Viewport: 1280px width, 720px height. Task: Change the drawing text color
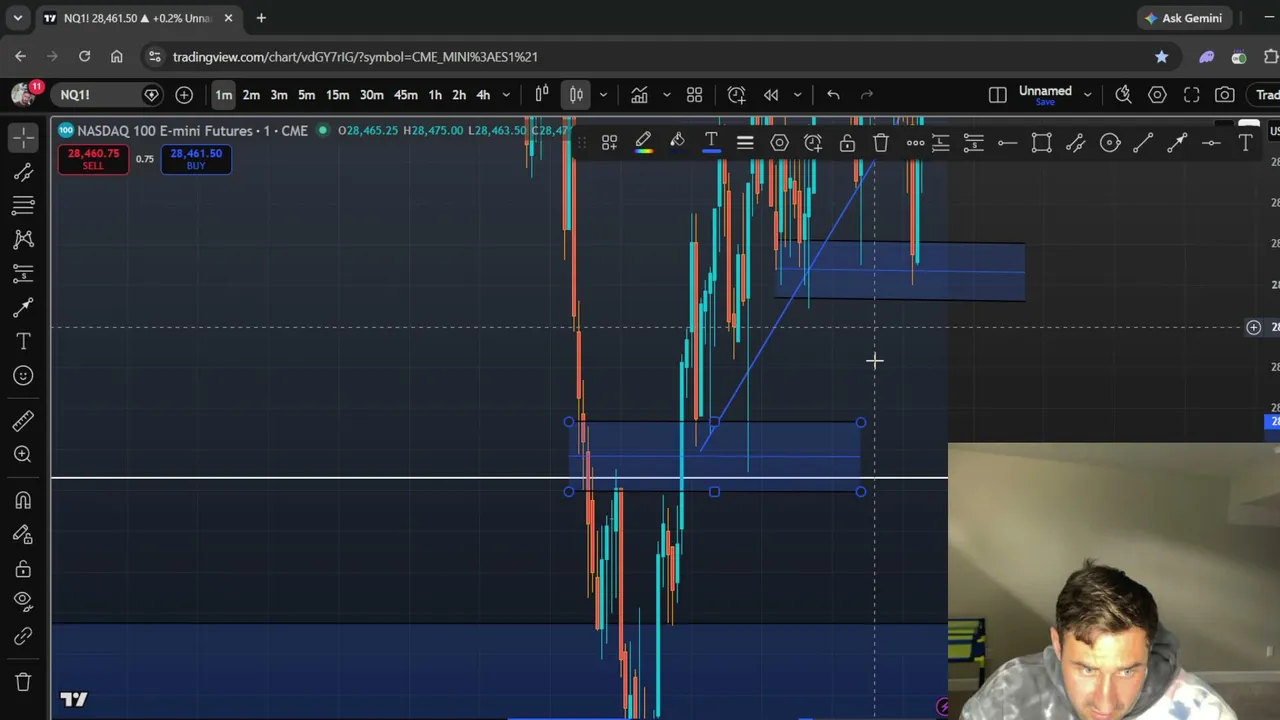click(x=711, y=143)
